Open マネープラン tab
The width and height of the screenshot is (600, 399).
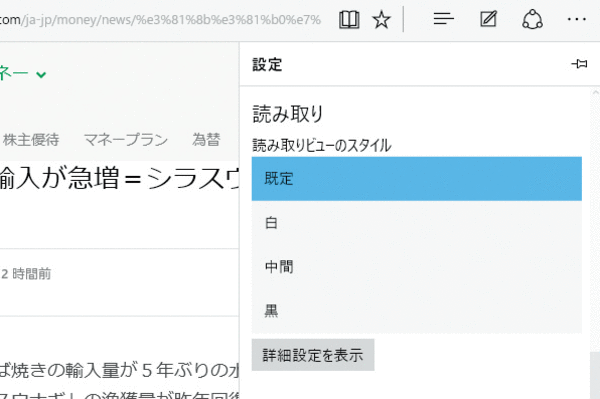click(x=126, y=140)
